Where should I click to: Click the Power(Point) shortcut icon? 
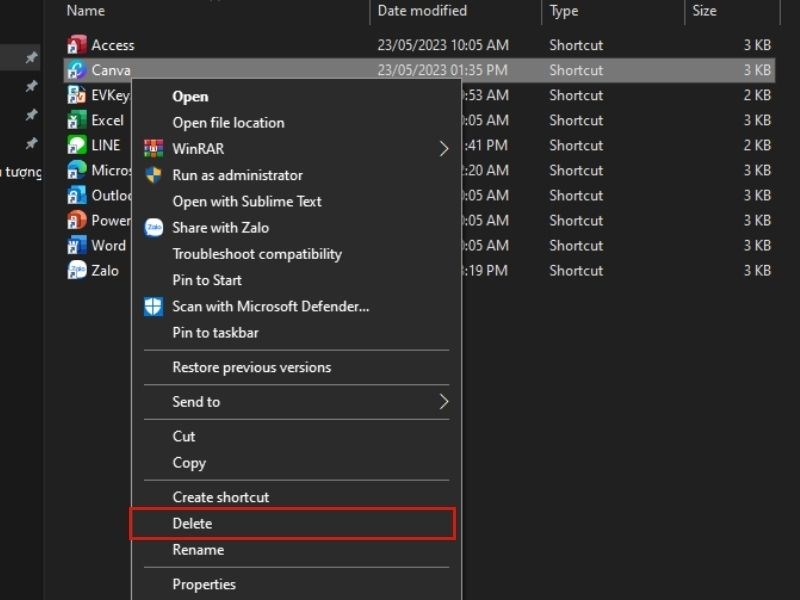point(78,220)
